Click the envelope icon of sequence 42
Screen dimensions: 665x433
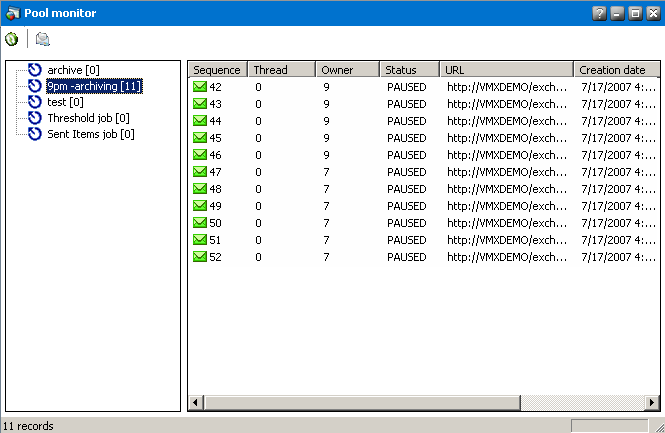(200, 87)
